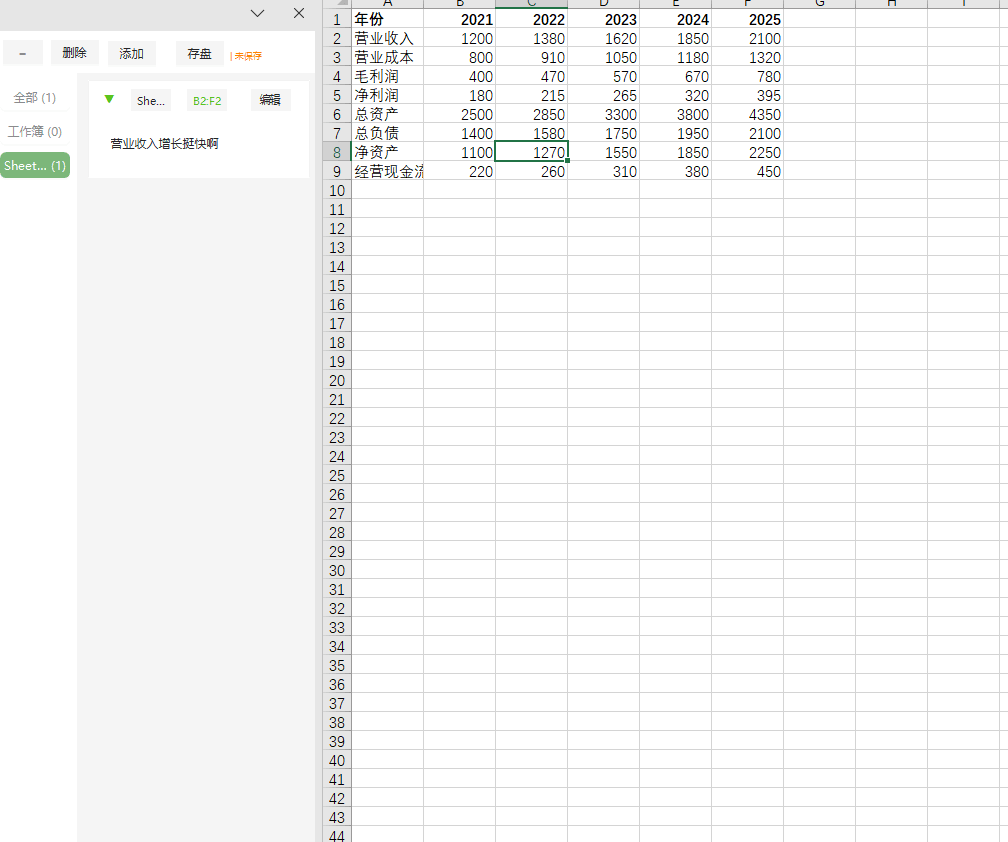Click the comment text 营业收入增长挺快啊

click(x=165, y=143)
